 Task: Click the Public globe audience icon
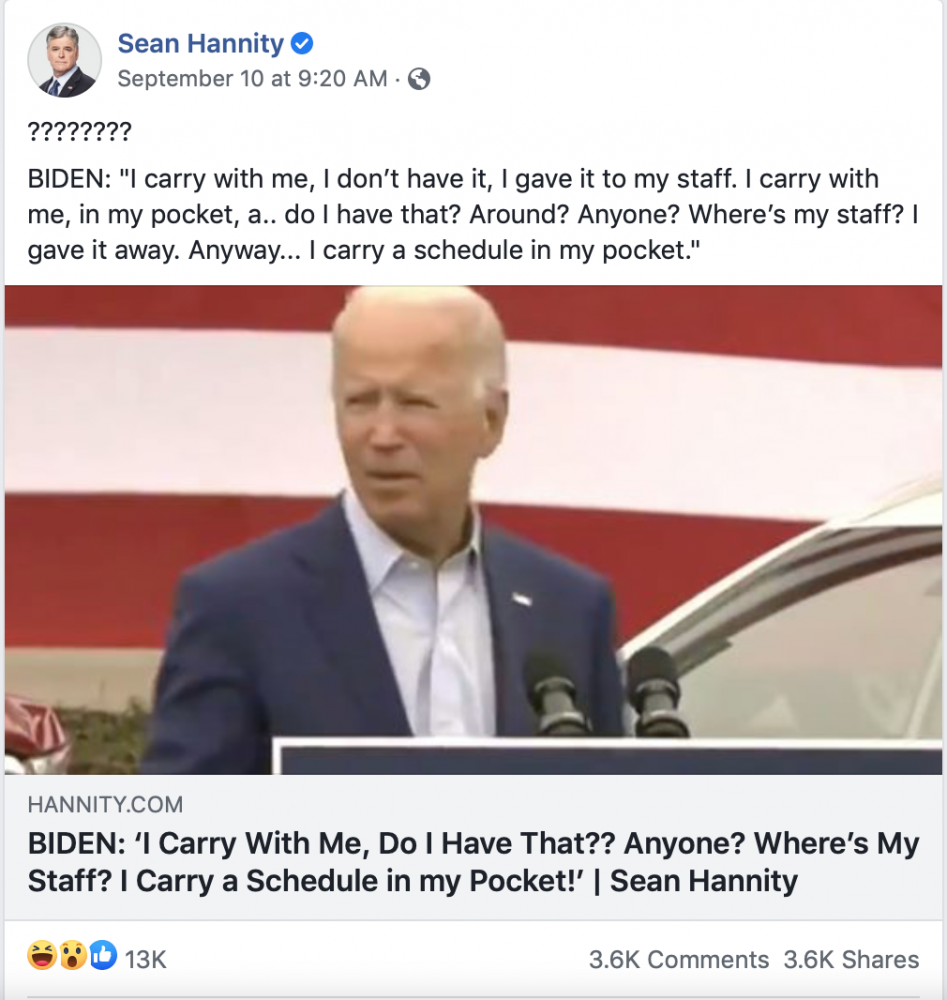(x=420, y=80)
